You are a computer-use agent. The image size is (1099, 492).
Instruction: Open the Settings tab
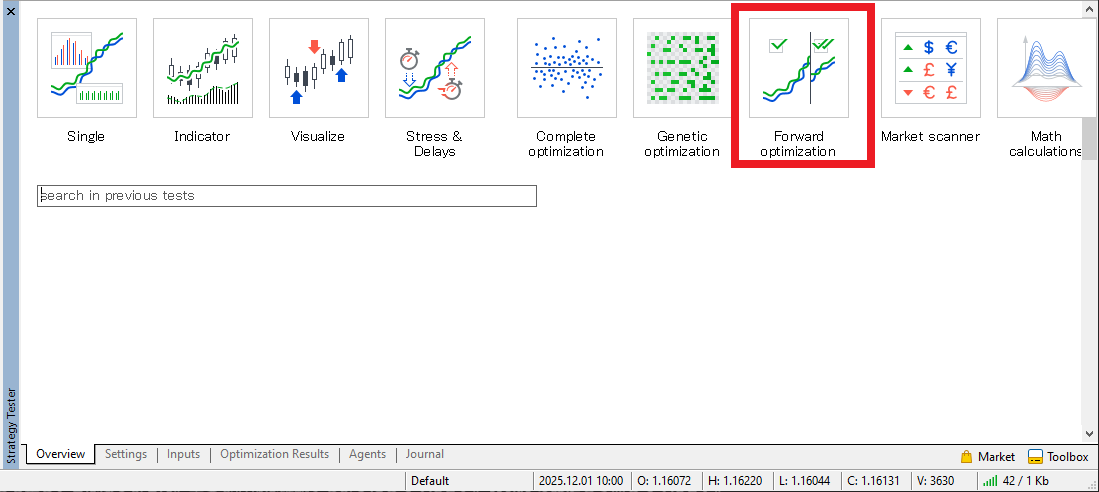tap(126, 454)
